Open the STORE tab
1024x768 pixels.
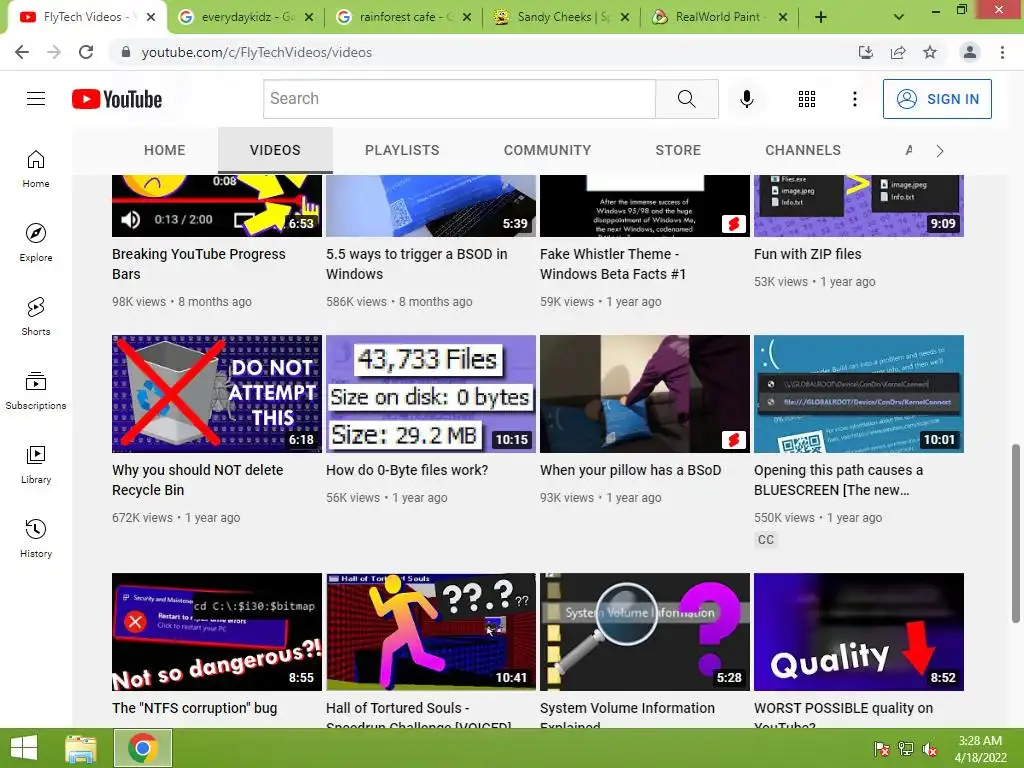point(678,150)
